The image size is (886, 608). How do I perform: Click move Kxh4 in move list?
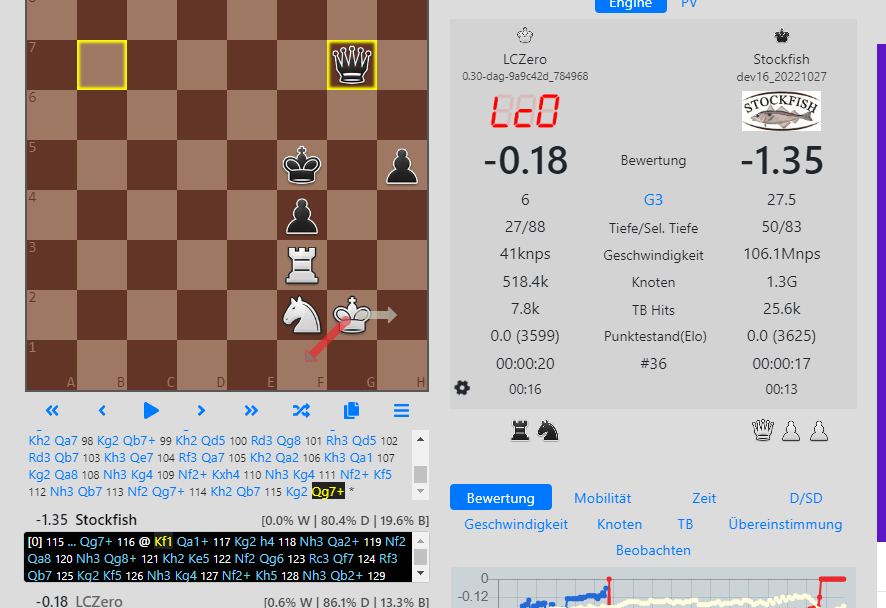click(226, 475)
